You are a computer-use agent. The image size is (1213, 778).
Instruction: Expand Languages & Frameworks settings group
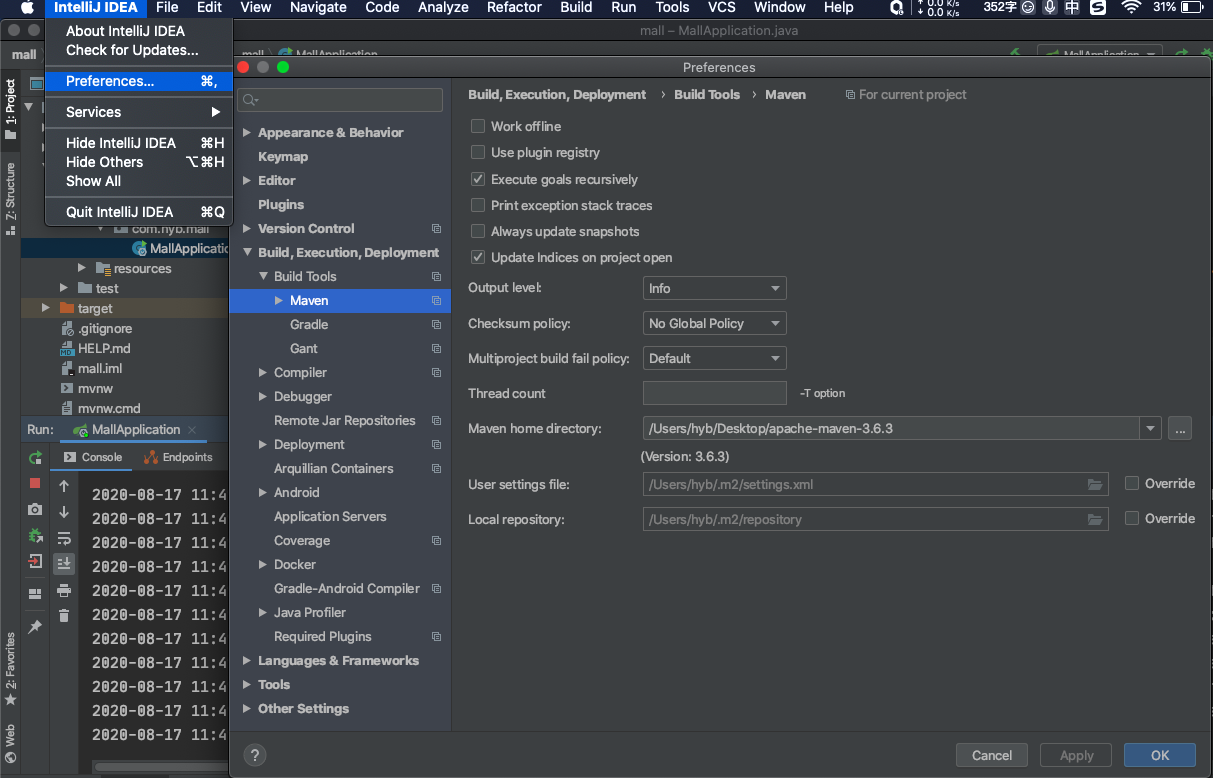pos(247,660)
